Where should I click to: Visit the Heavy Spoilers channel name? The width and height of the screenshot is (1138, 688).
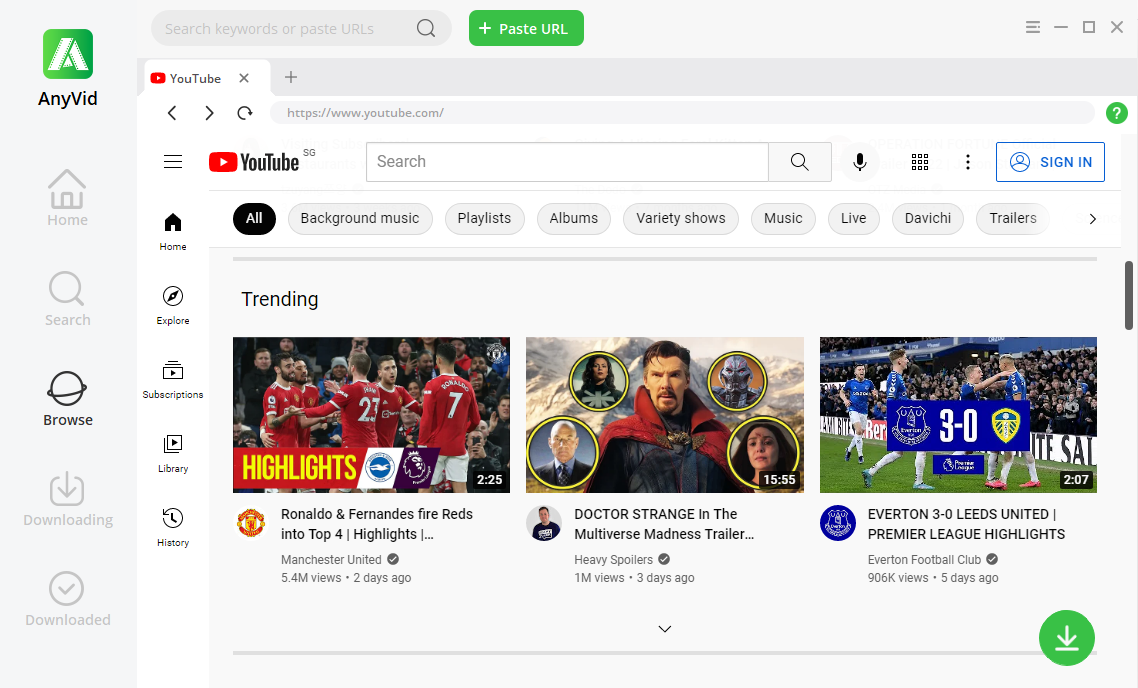[613, 560]
